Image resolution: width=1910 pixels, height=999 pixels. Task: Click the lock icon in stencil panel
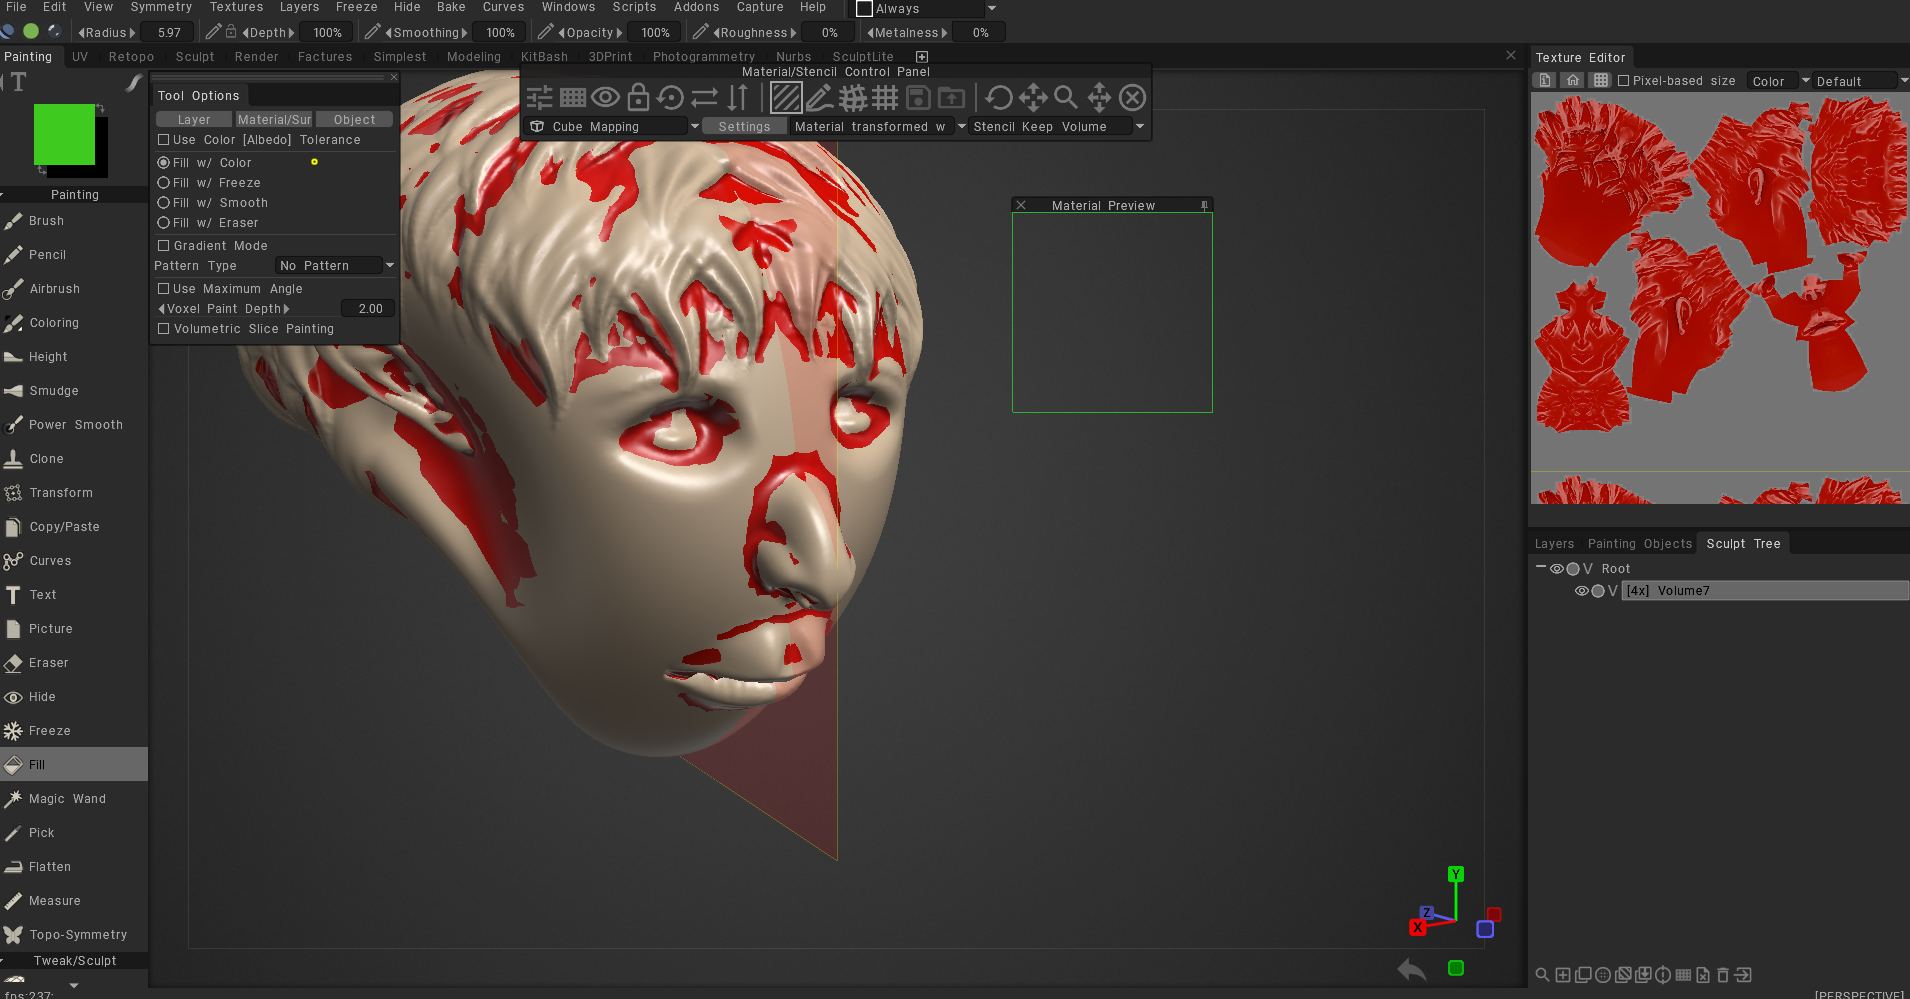[x=638, y=98]
